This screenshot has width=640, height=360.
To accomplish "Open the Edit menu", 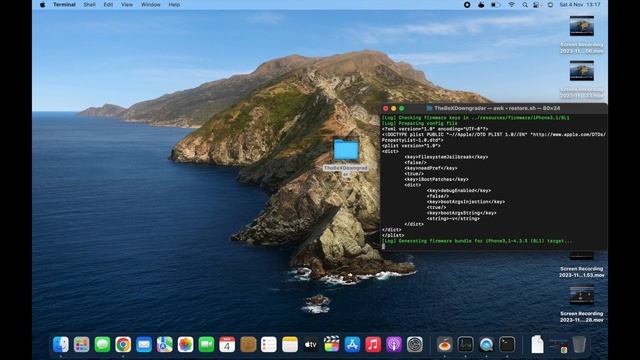I will tap(108, 4).
